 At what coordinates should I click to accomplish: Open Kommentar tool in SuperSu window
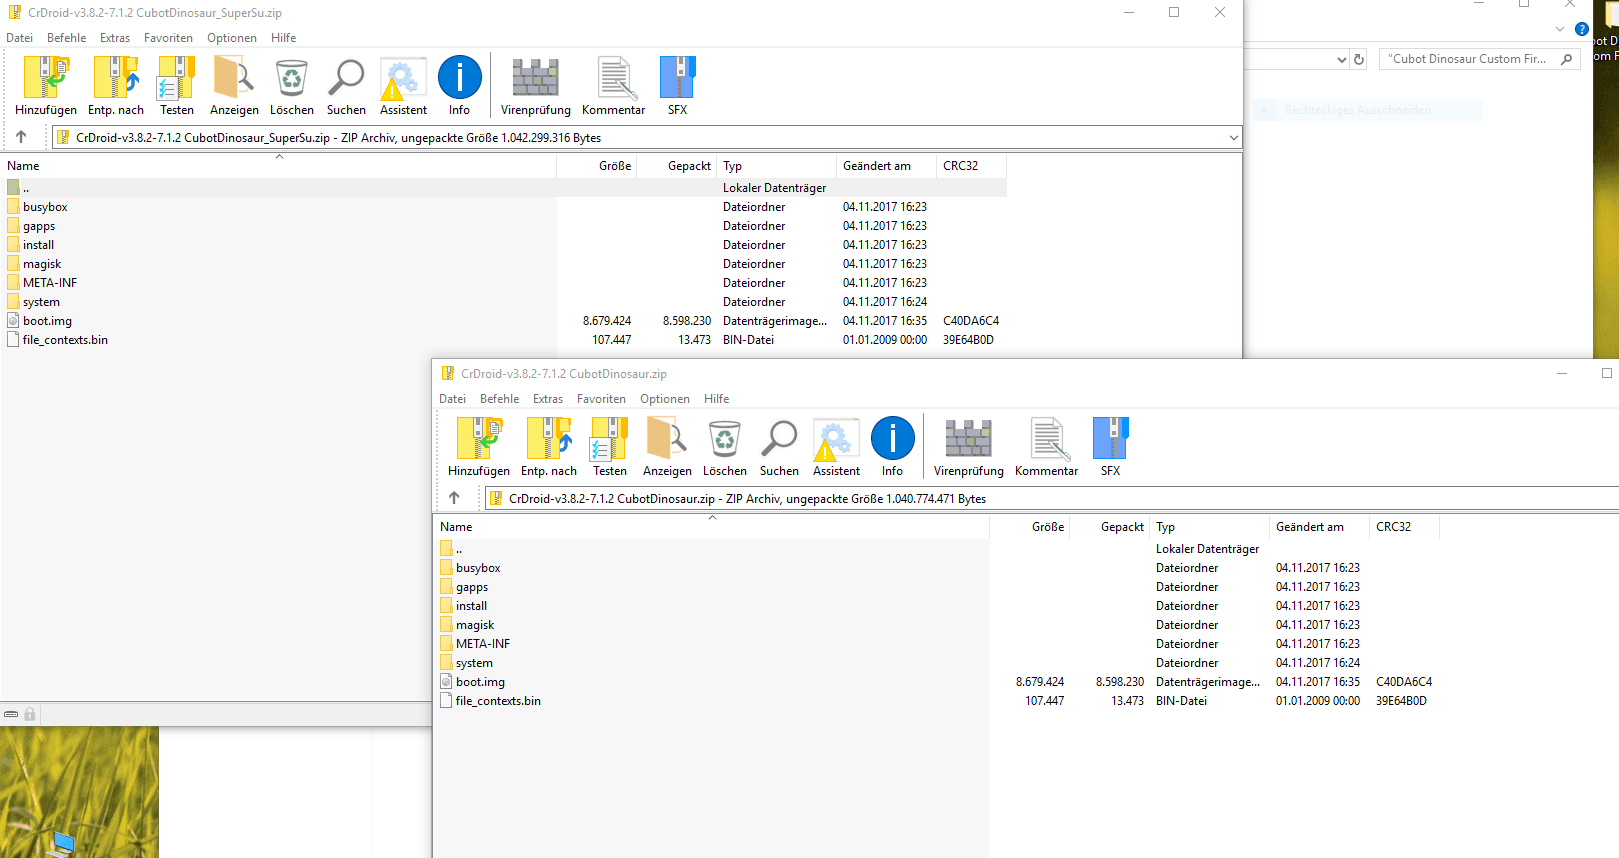614,86
